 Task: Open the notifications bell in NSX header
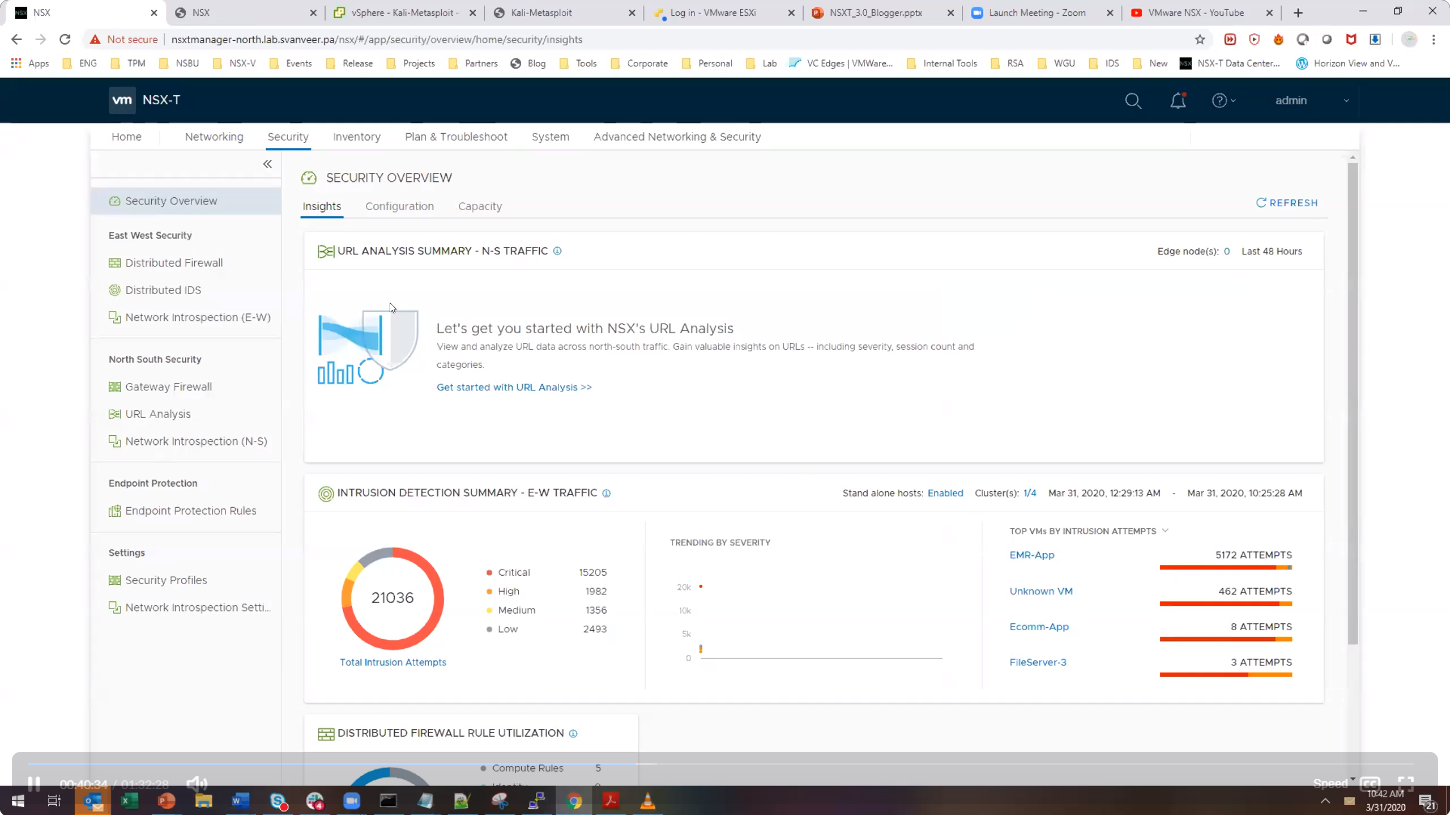click(1178, 100)
